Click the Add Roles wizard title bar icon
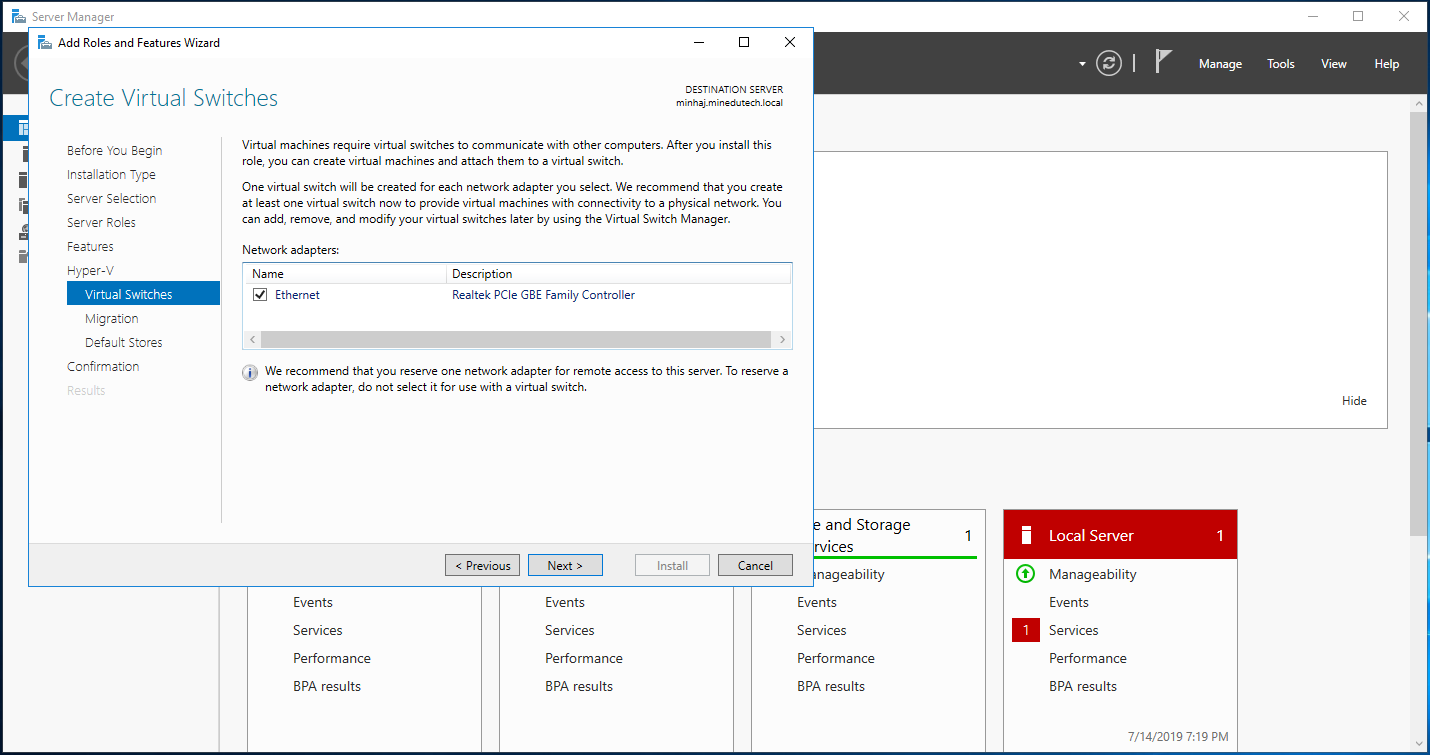 45,43
